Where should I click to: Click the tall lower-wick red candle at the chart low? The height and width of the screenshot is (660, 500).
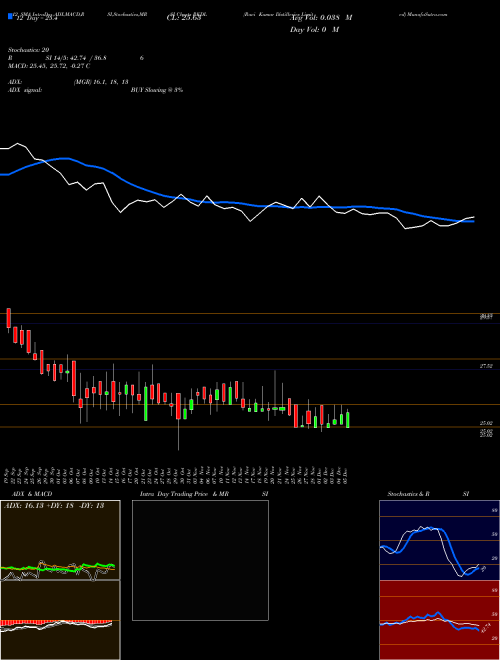pyautogui.click(x=178, y=422)
